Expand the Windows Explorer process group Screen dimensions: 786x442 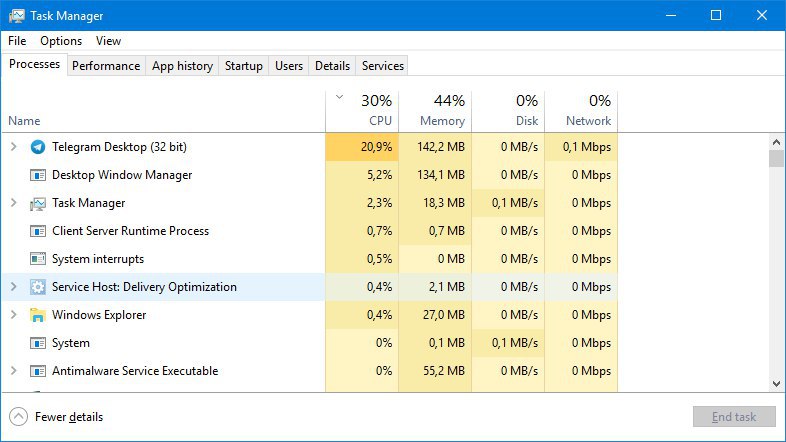(x=14, y=315)
